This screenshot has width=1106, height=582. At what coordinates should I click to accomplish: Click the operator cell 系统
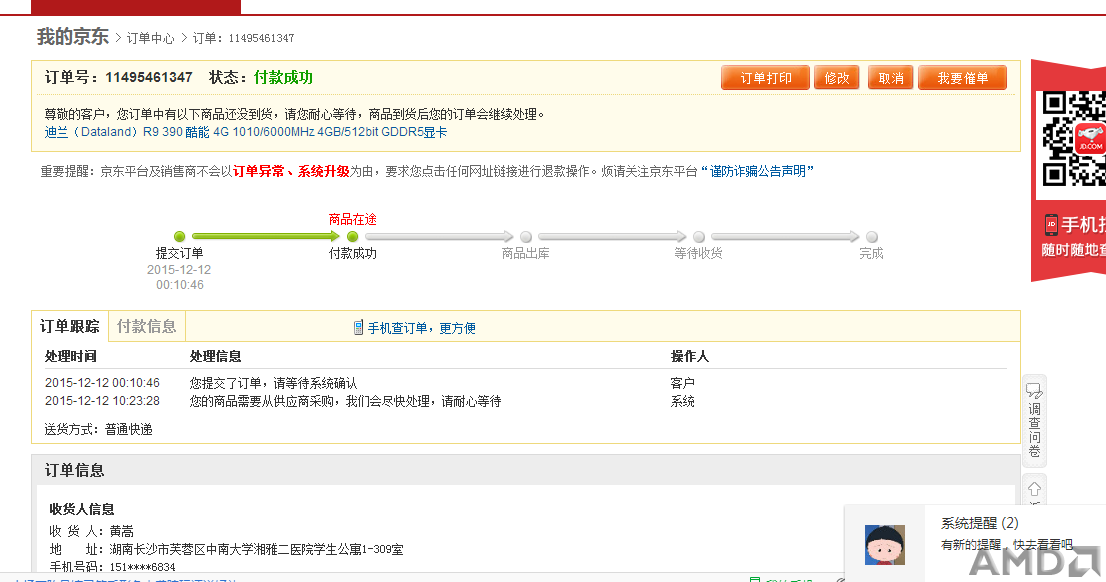[x=683, y=401]
